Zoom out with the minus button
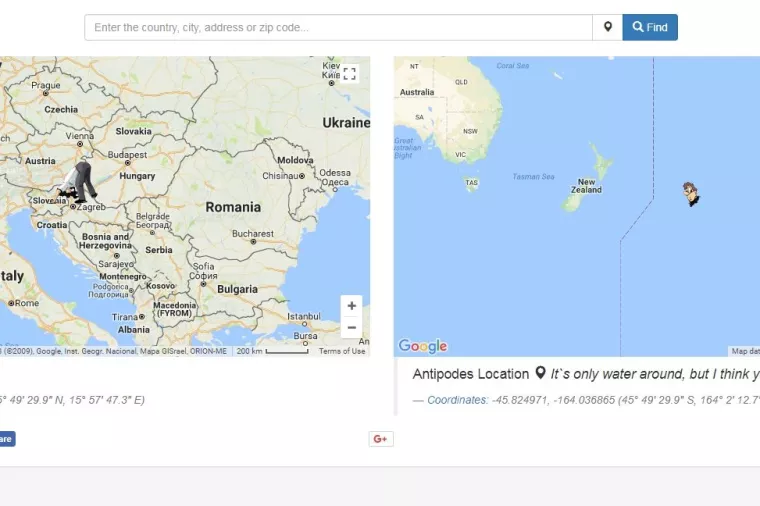This screenshot has height=506, width=760. (x=351, y=328)
